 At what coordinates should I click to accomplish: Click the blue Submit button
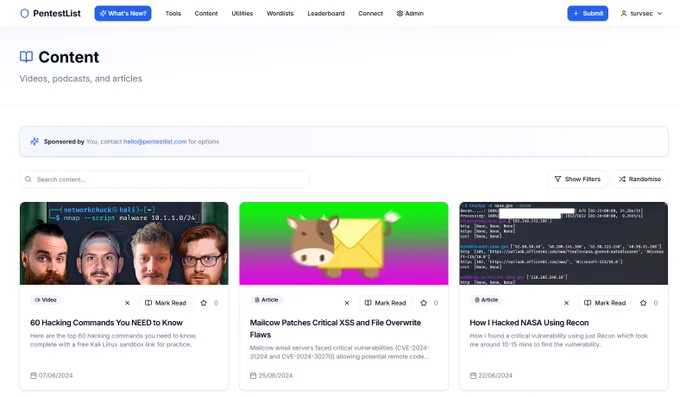tap(588, 13)
